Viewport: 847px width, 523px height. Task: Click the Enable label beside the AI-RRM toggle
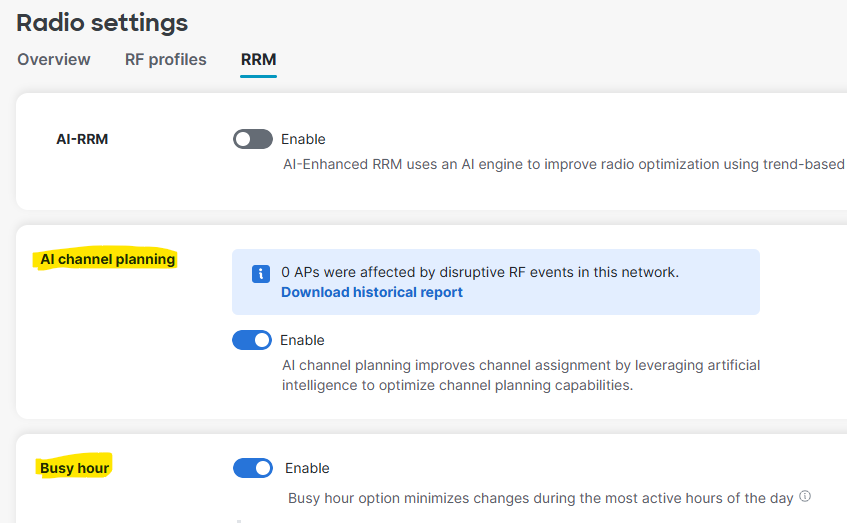pyautogui.click(x=303, y=139)
